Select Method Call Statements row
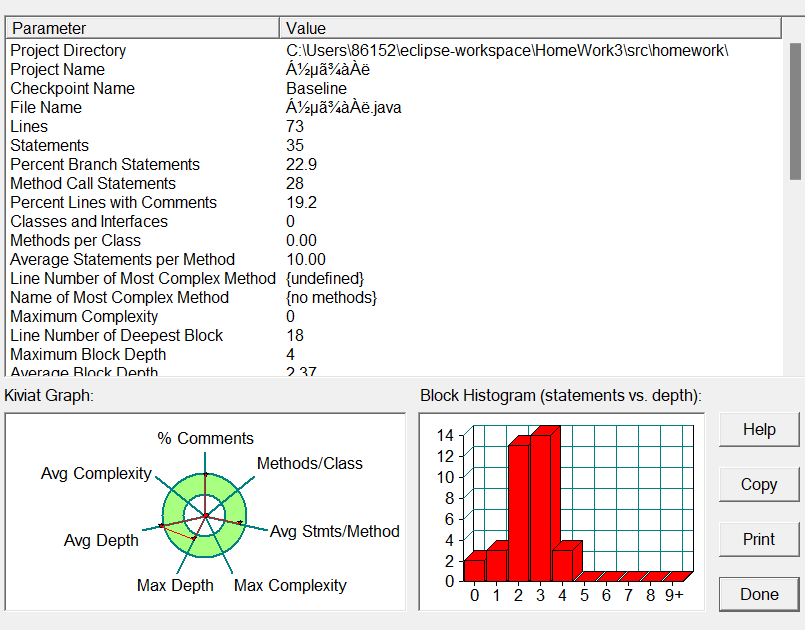The height and width of the screenshot is (630, 805). [93, 183]
